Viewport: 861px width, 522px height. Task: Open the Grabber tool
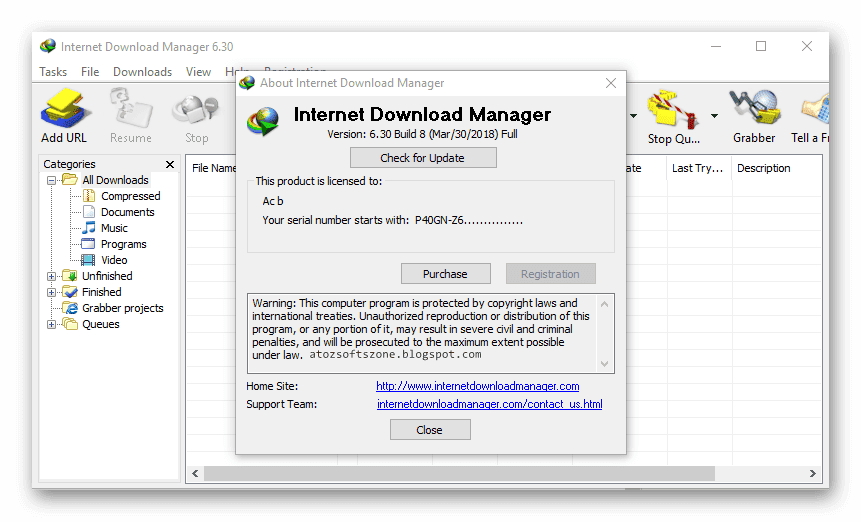click(x=754, y=108)
